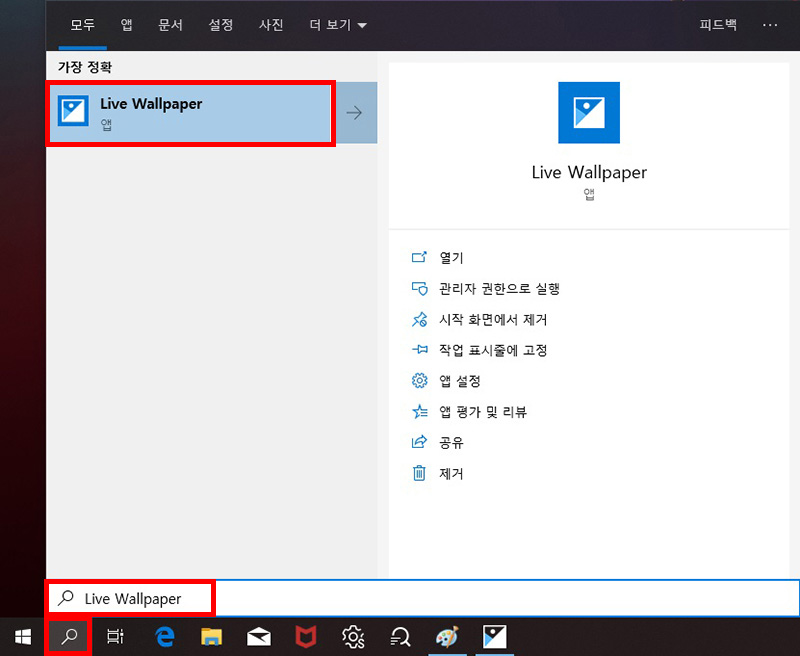
Task: Select 작업 표시줄에 고정
Action: pos(479,350)
